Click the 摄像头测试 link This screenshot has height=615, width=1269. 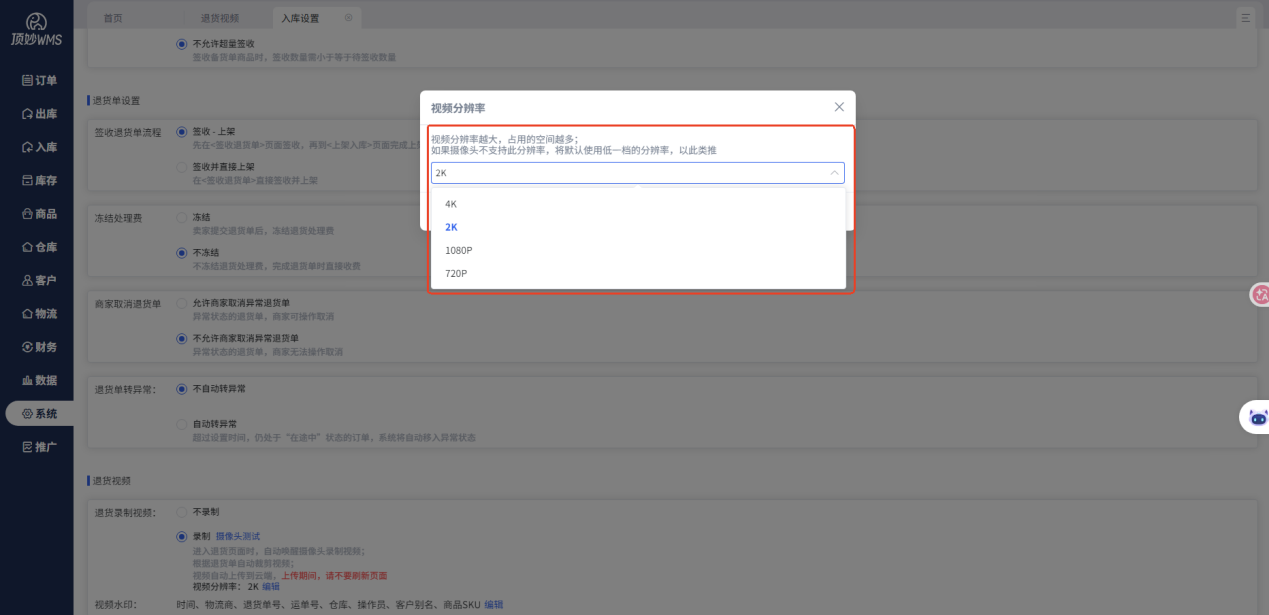pos(238,537)
